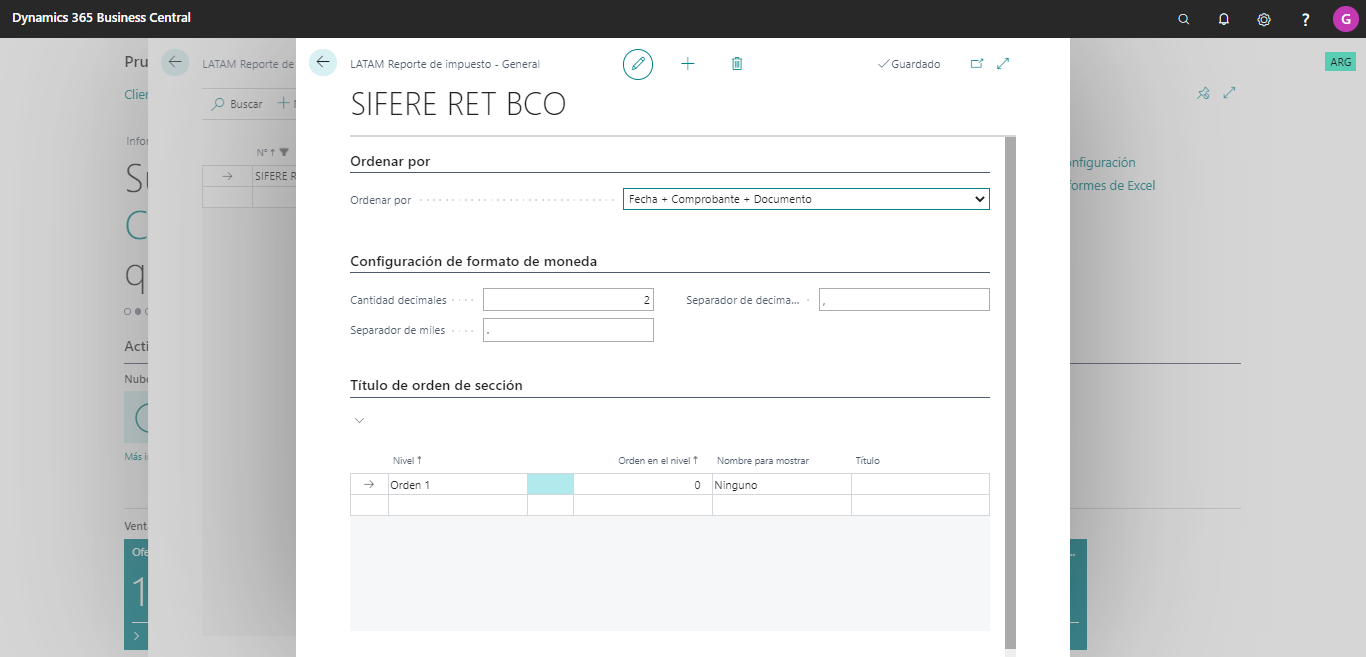Click the Título de orden de sección heading
The width and height of the screenshot is (1366, 657).
(436, 385)
